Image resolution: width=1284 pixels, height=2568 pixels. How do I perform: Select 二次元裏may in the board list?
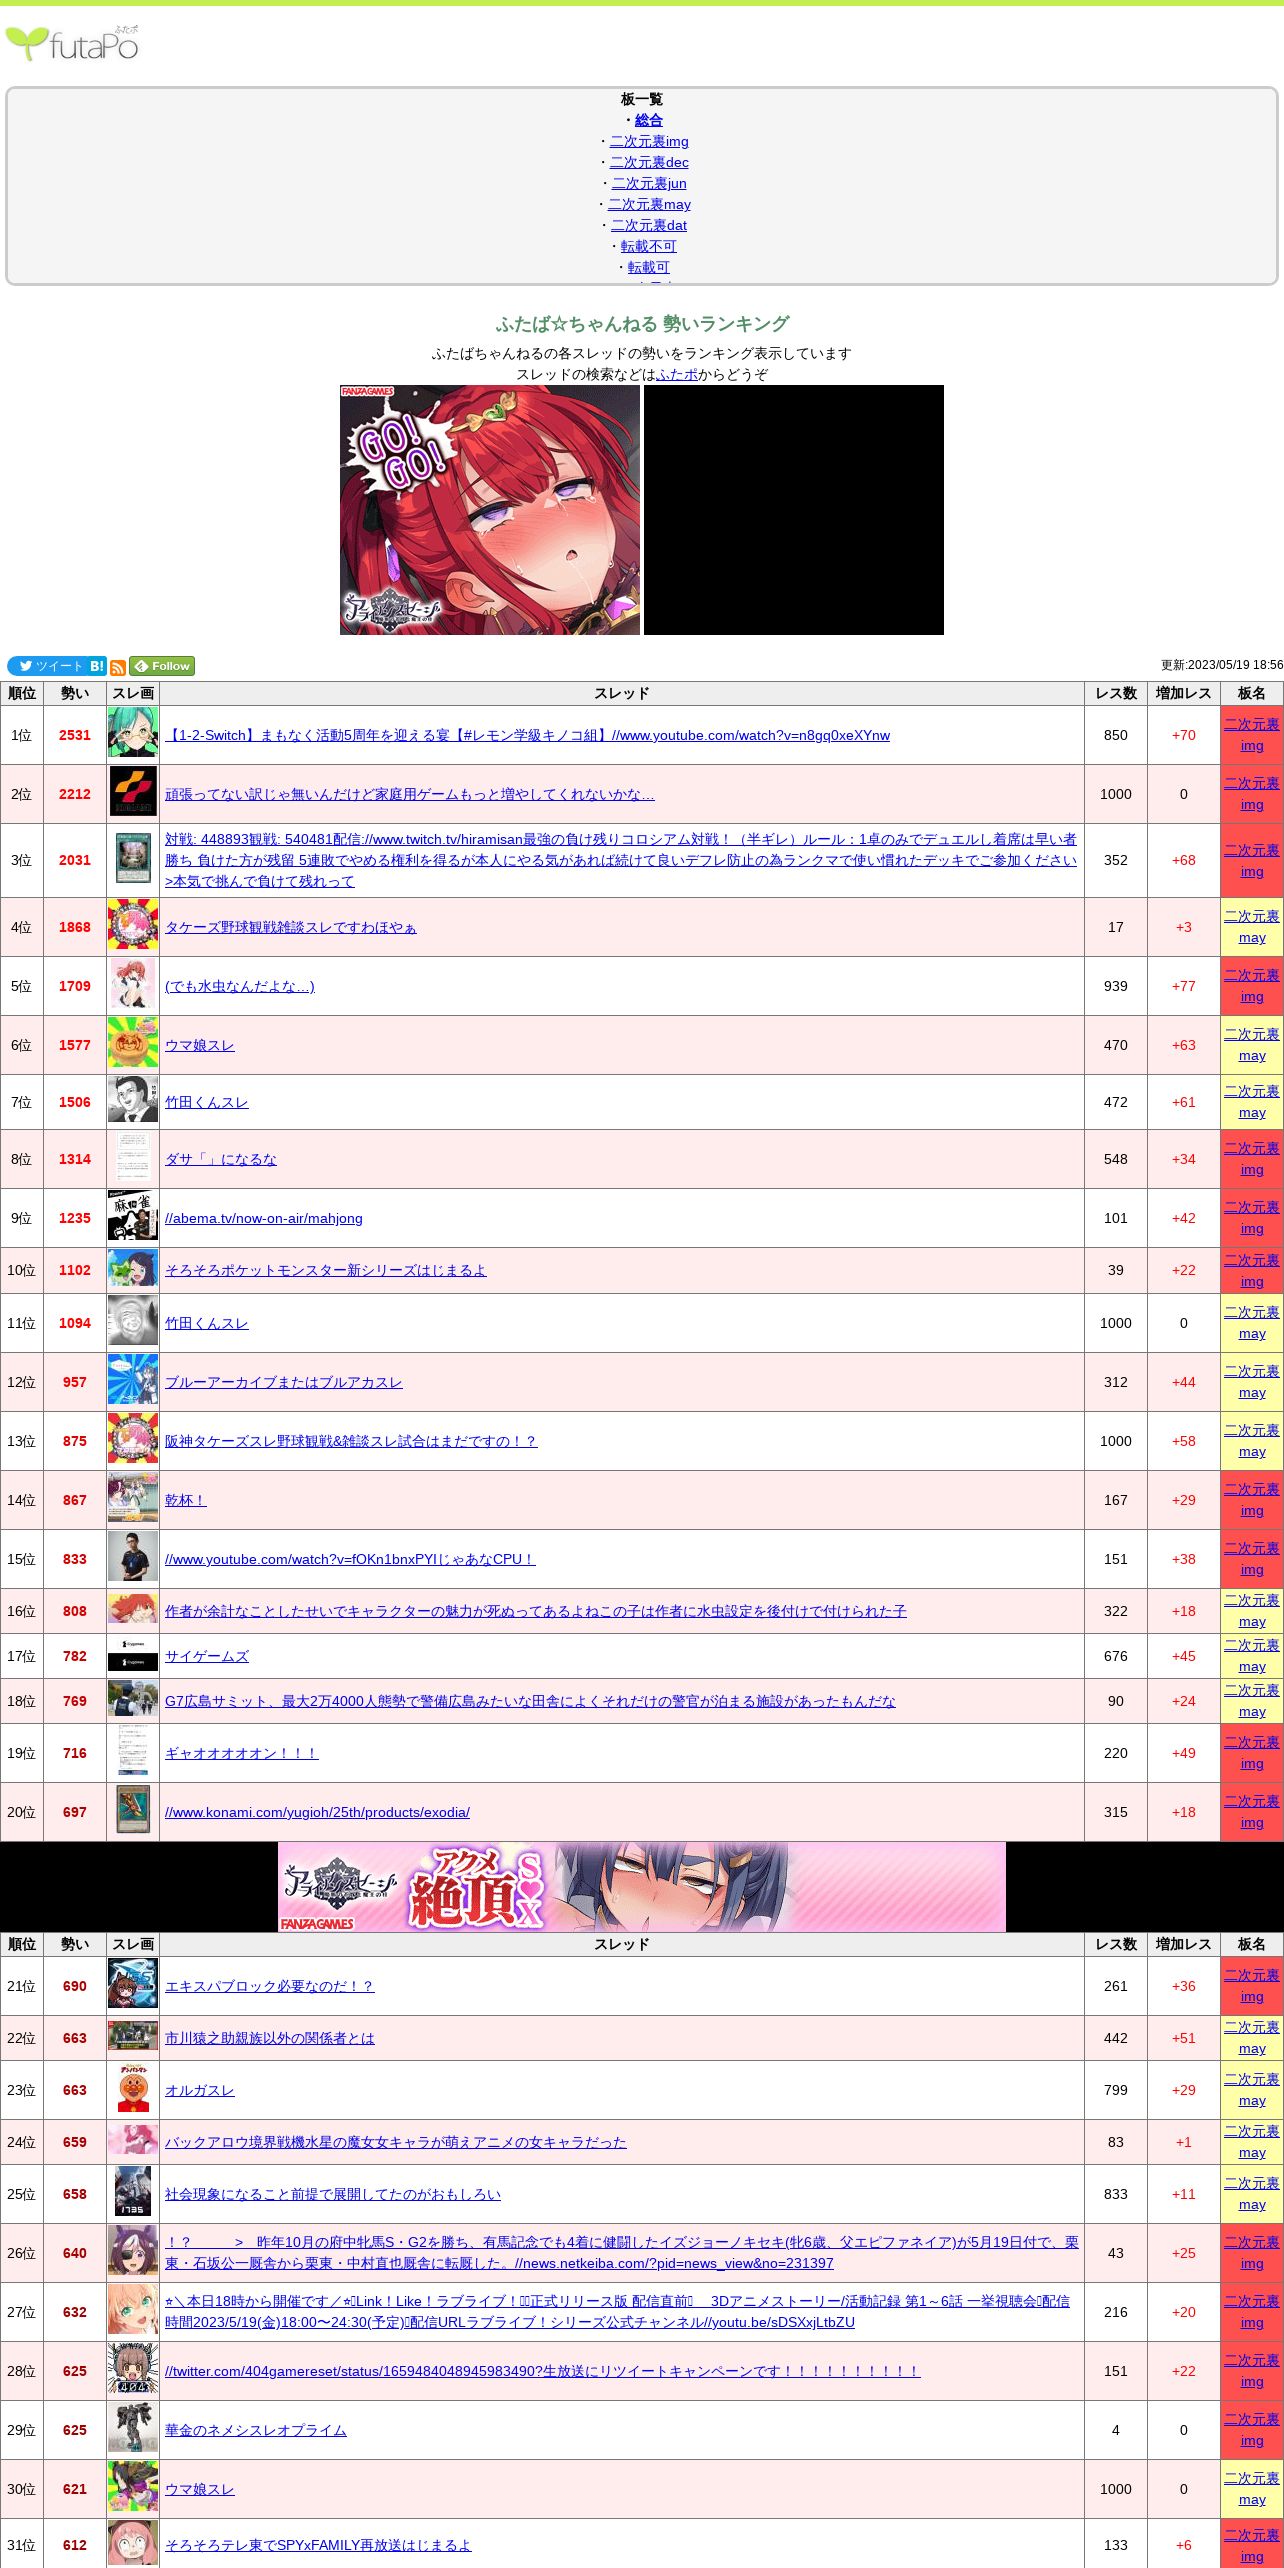click(x=649, y=204)
